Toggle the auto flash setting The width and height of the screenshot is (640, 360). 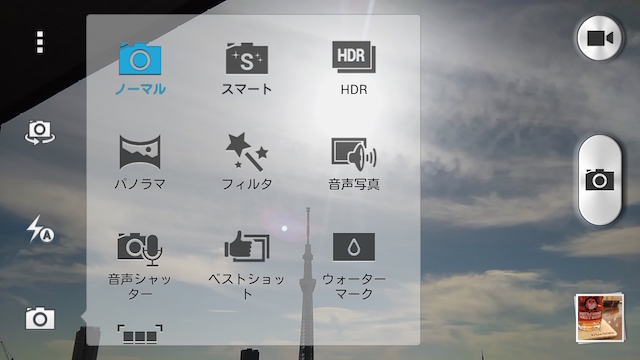pyautogui.click(x=40, y=229)
